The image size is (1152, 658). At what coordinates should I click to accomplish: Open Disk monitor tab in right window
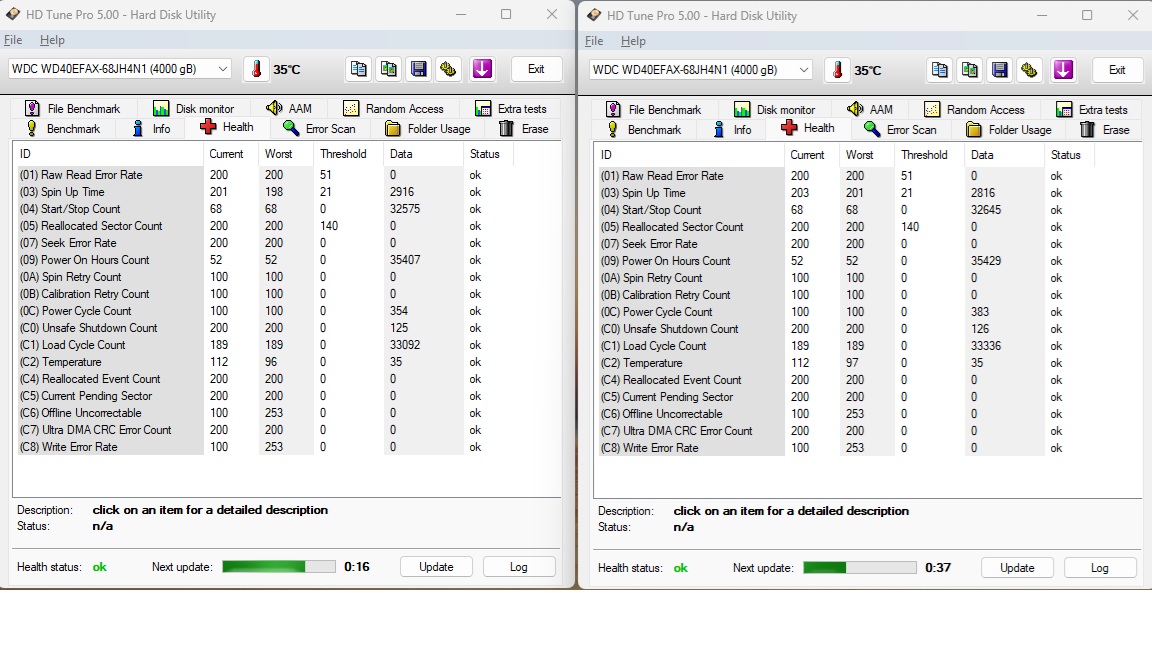(774, 109)
